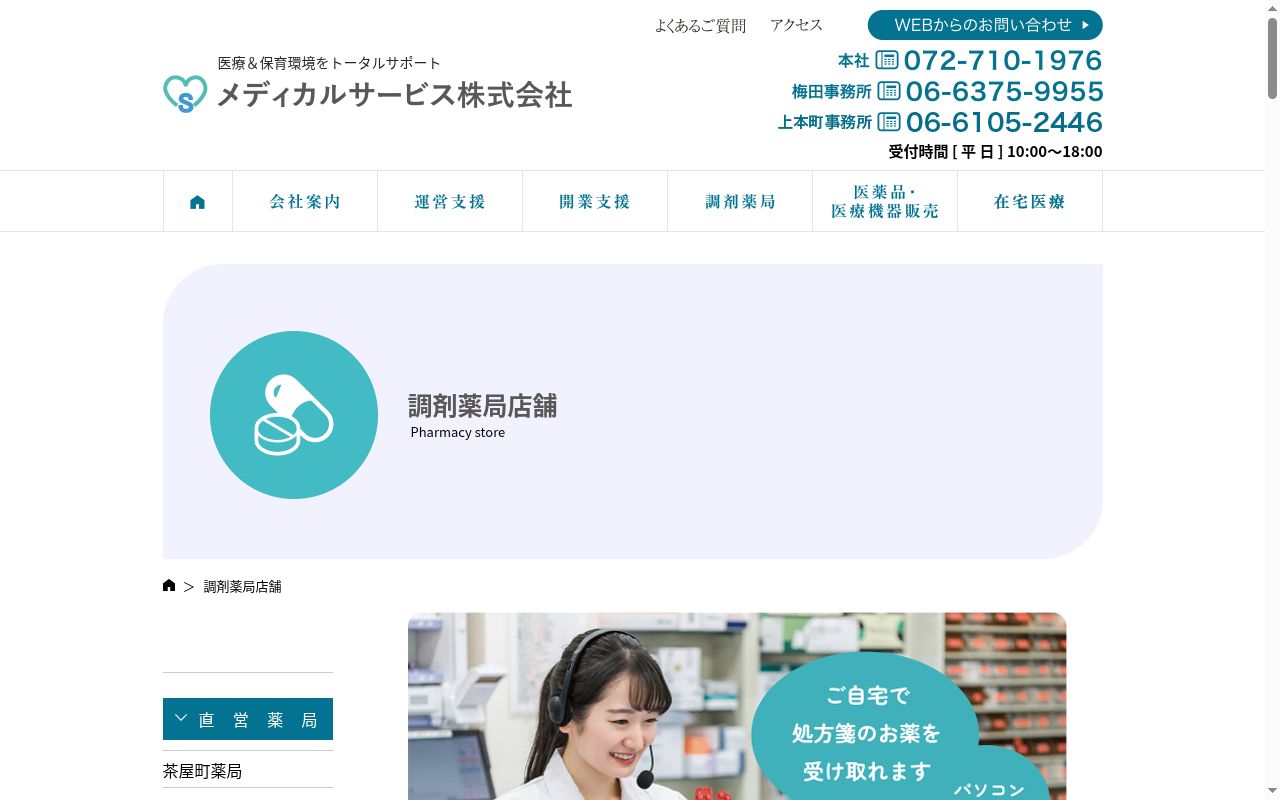Viewport: 1280px width, 800px height.
Task: Click the 上本町事務所 number 06-6105-2446
Action: 1005,122
